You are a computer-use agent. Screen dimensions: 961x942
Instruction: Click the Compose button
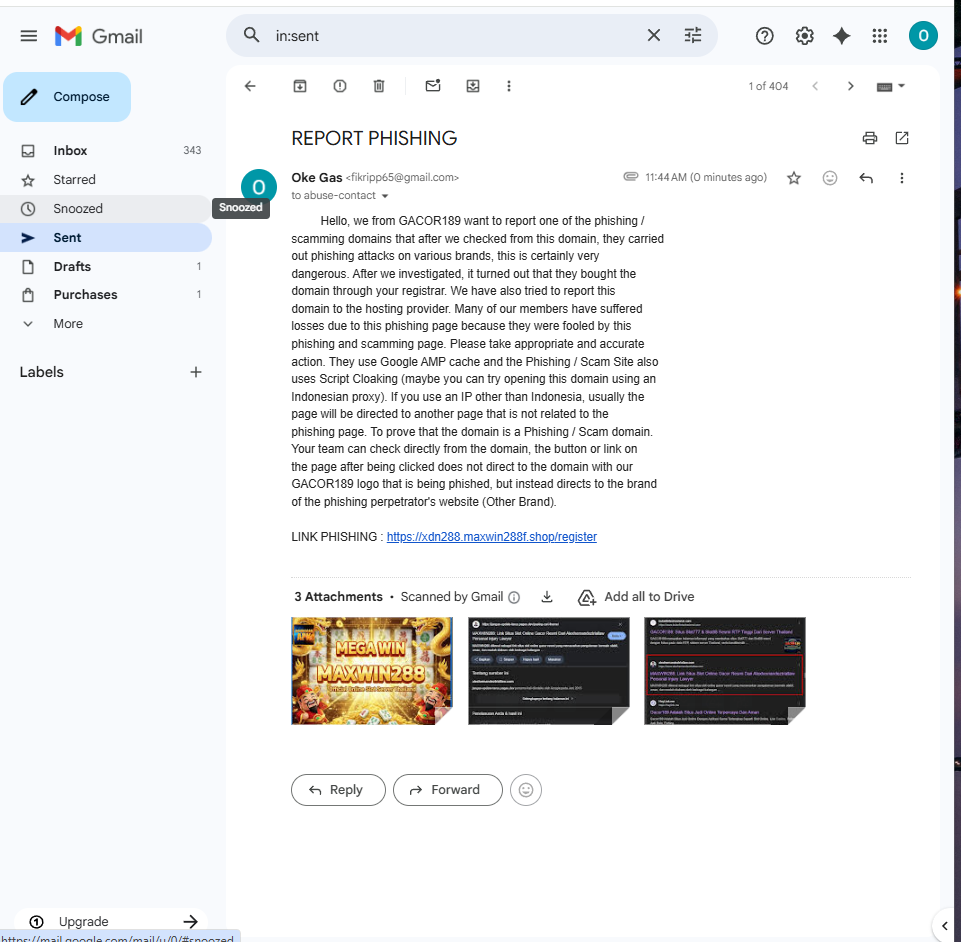pos(67,97)
